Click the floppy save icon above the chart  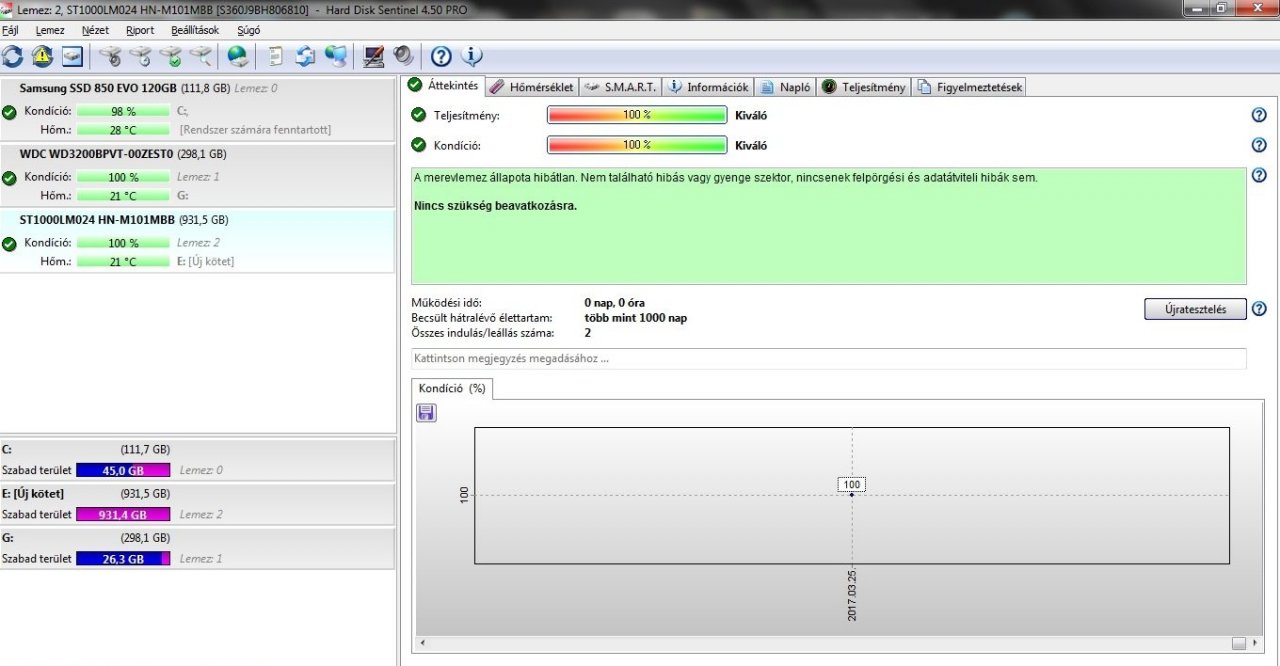click(427, 412)
